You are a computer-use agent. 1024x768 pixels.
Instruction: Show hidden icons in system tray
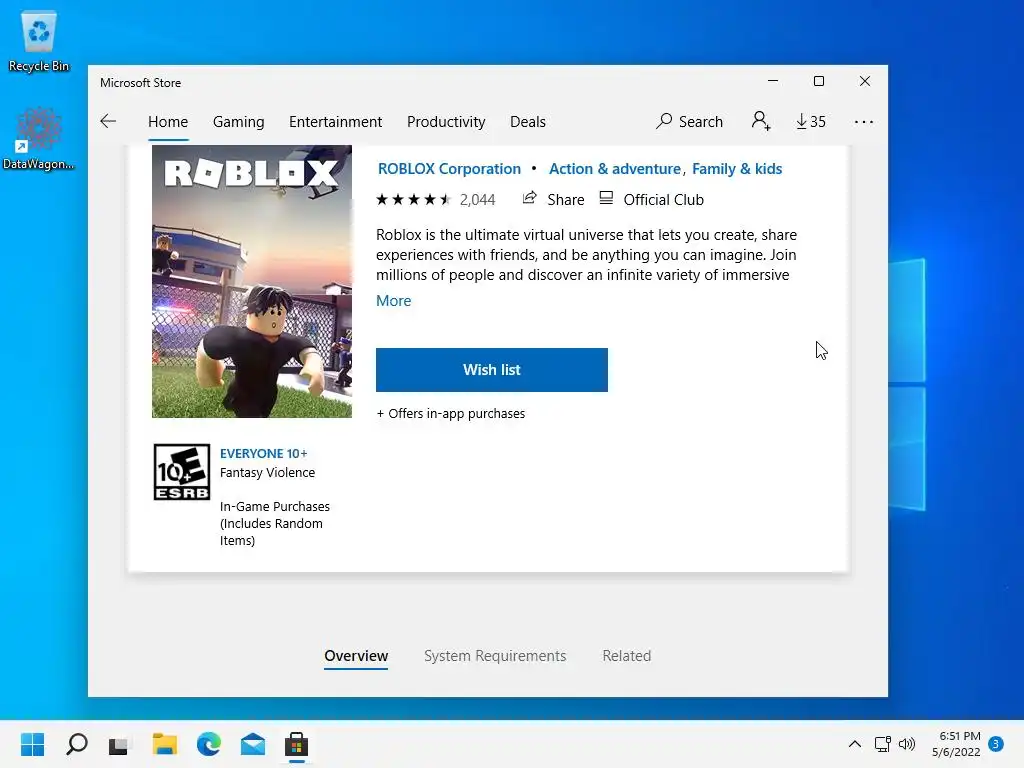click(x=854, y=744)
